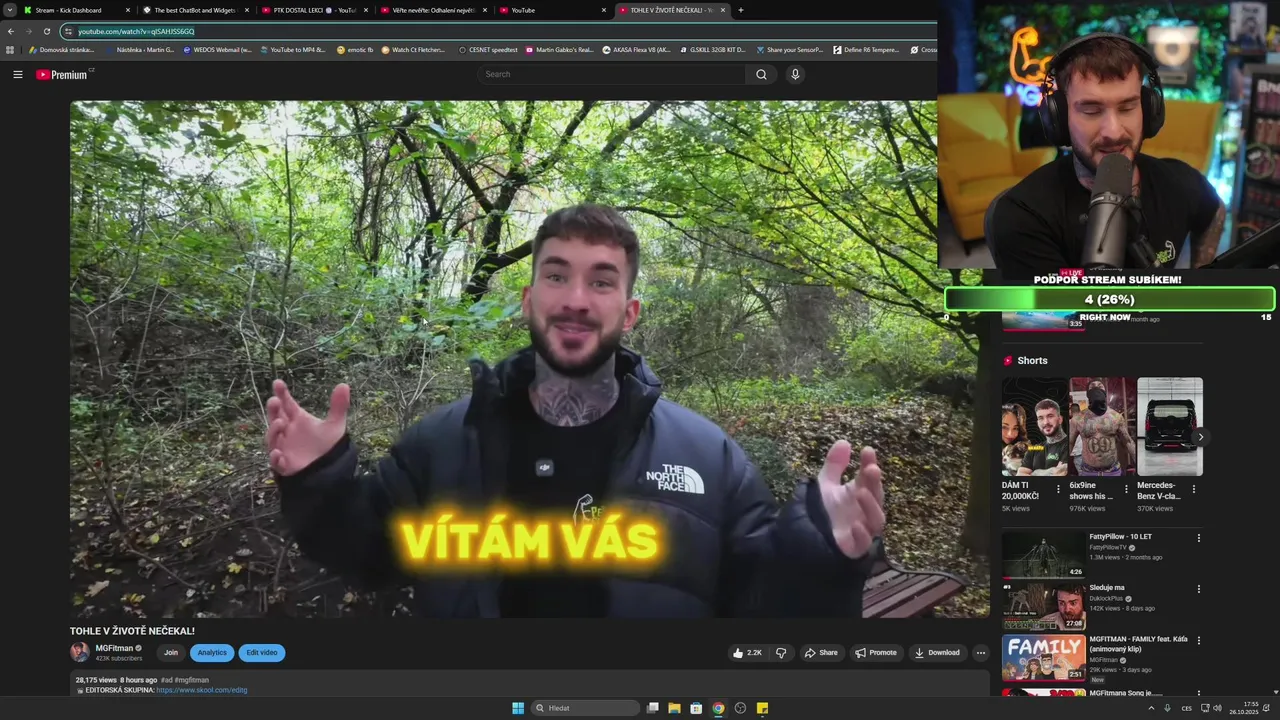Open Sticky Notes from taskbar
Viewport: 1280px width, 720px height.
pos(762,708)
